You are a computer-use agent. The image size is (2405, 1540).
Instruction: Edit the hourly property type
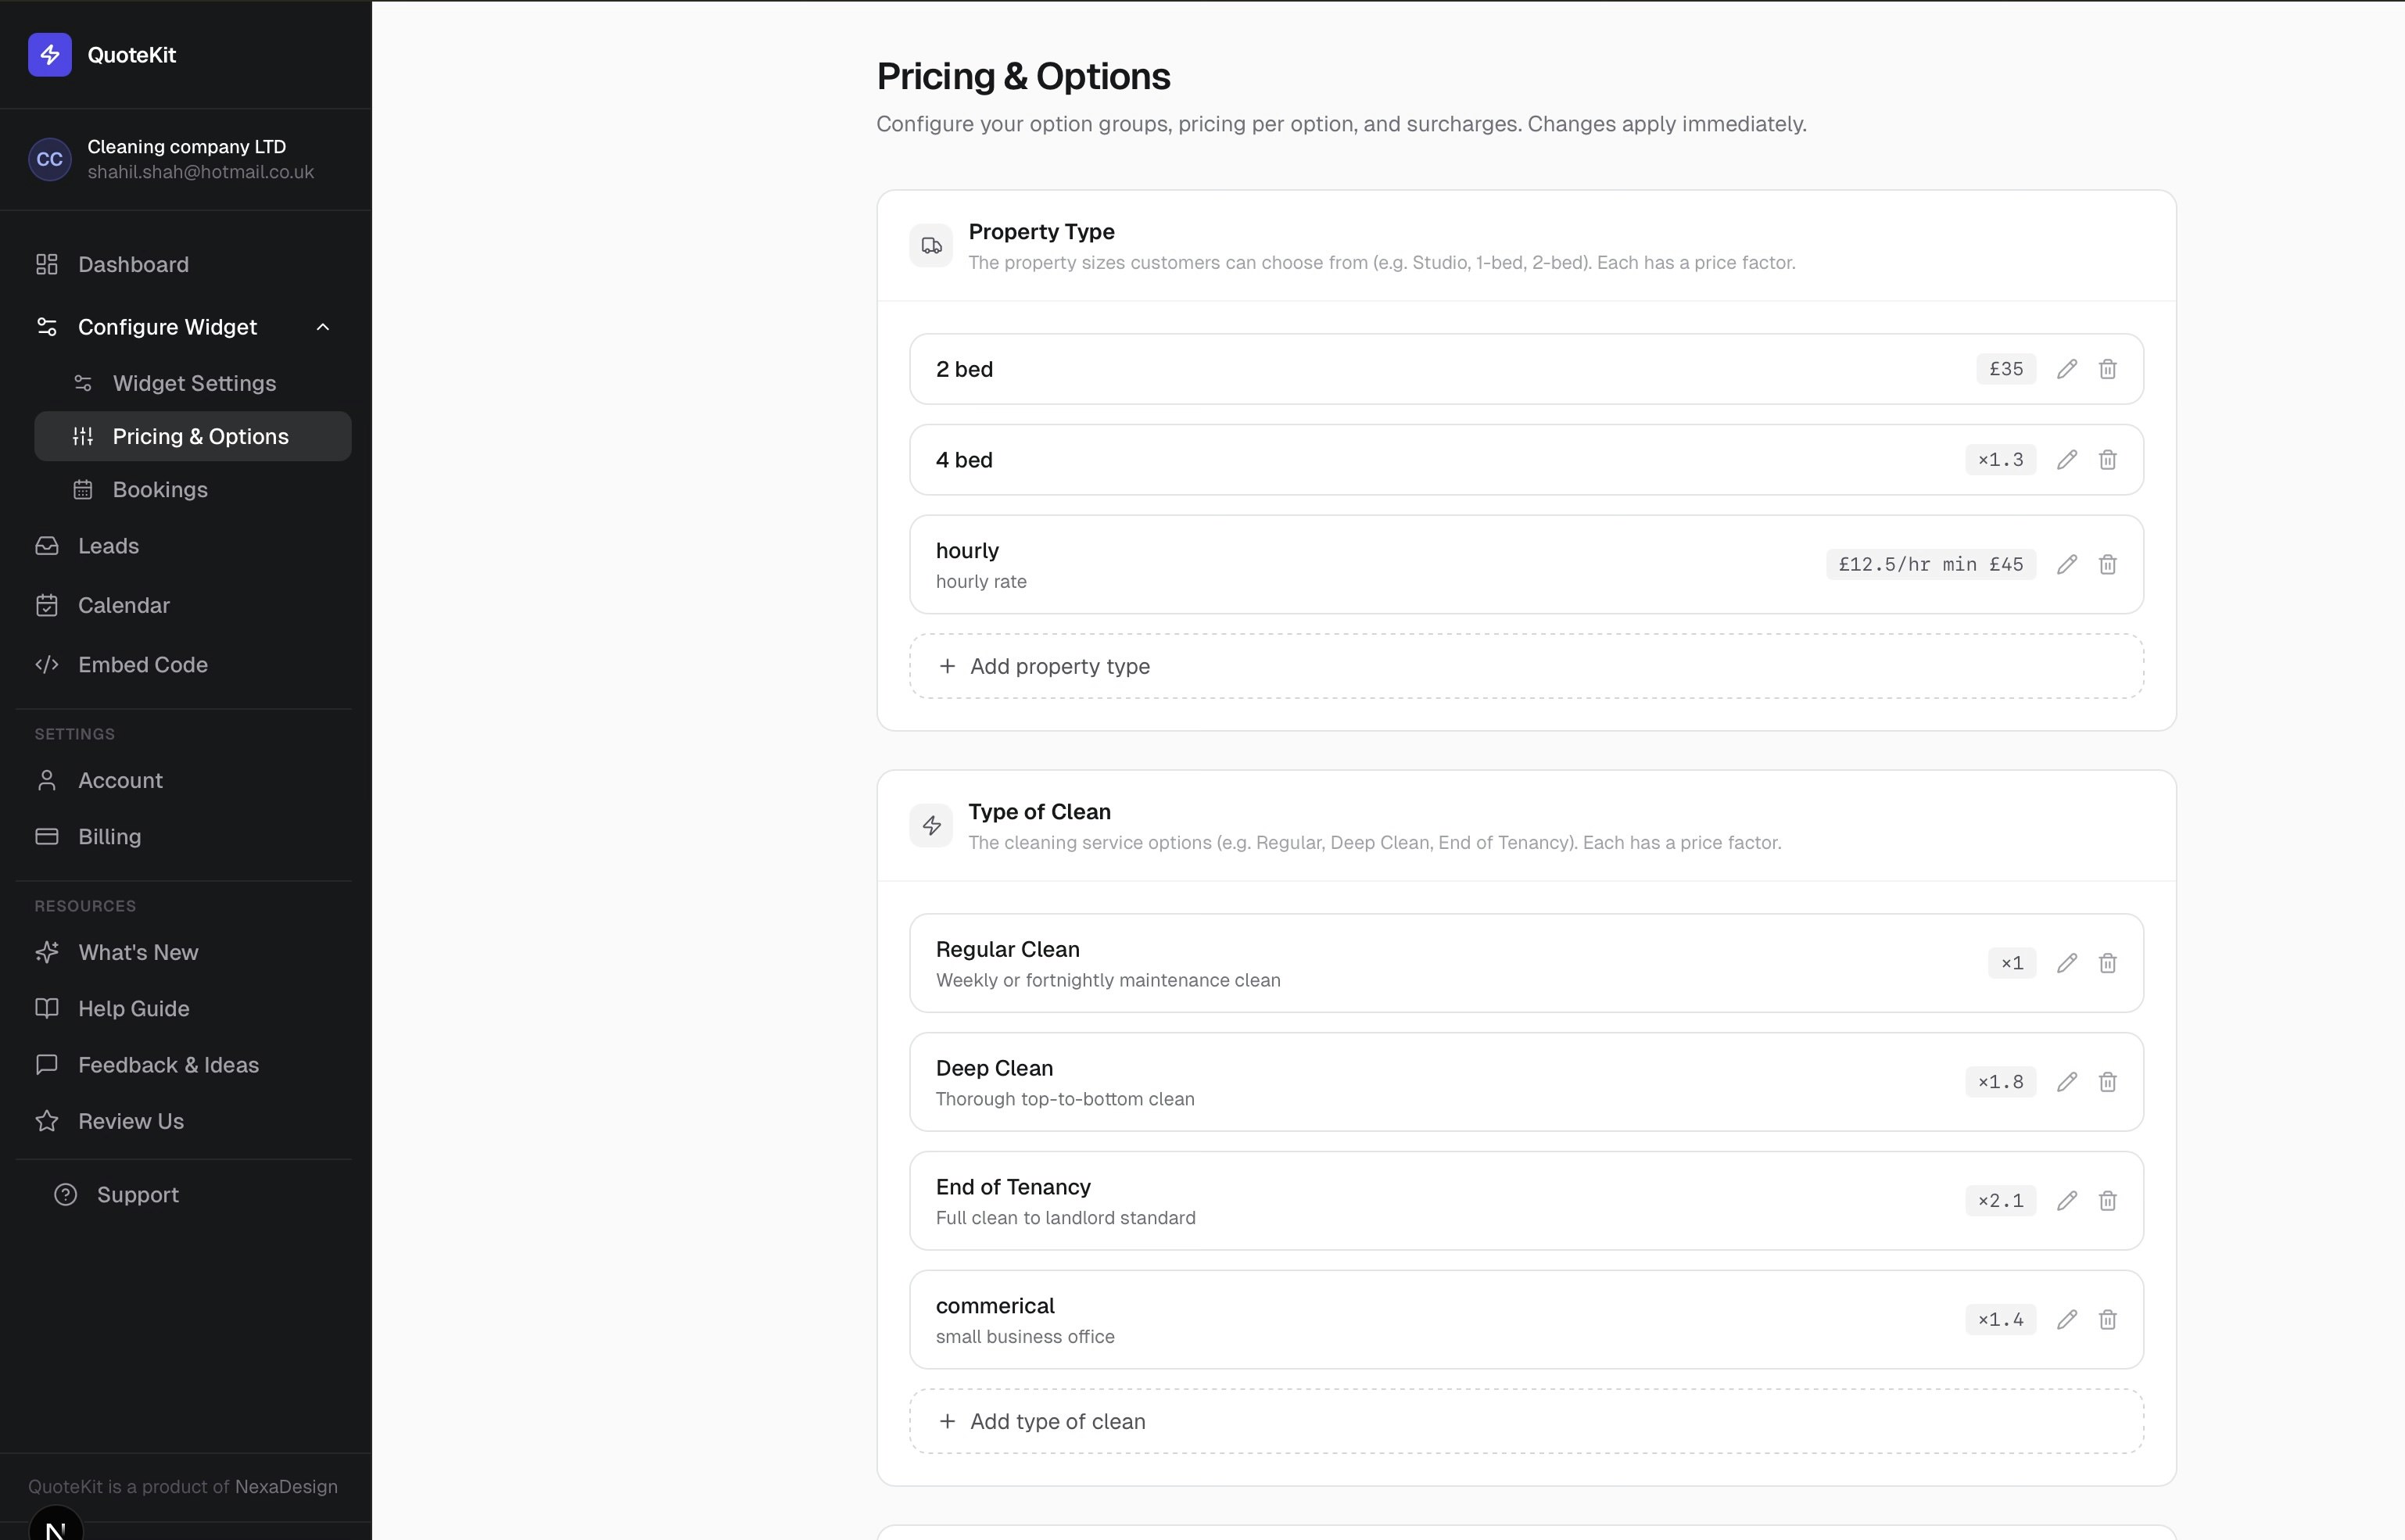pyautogui.click(x=2067, y=565)
